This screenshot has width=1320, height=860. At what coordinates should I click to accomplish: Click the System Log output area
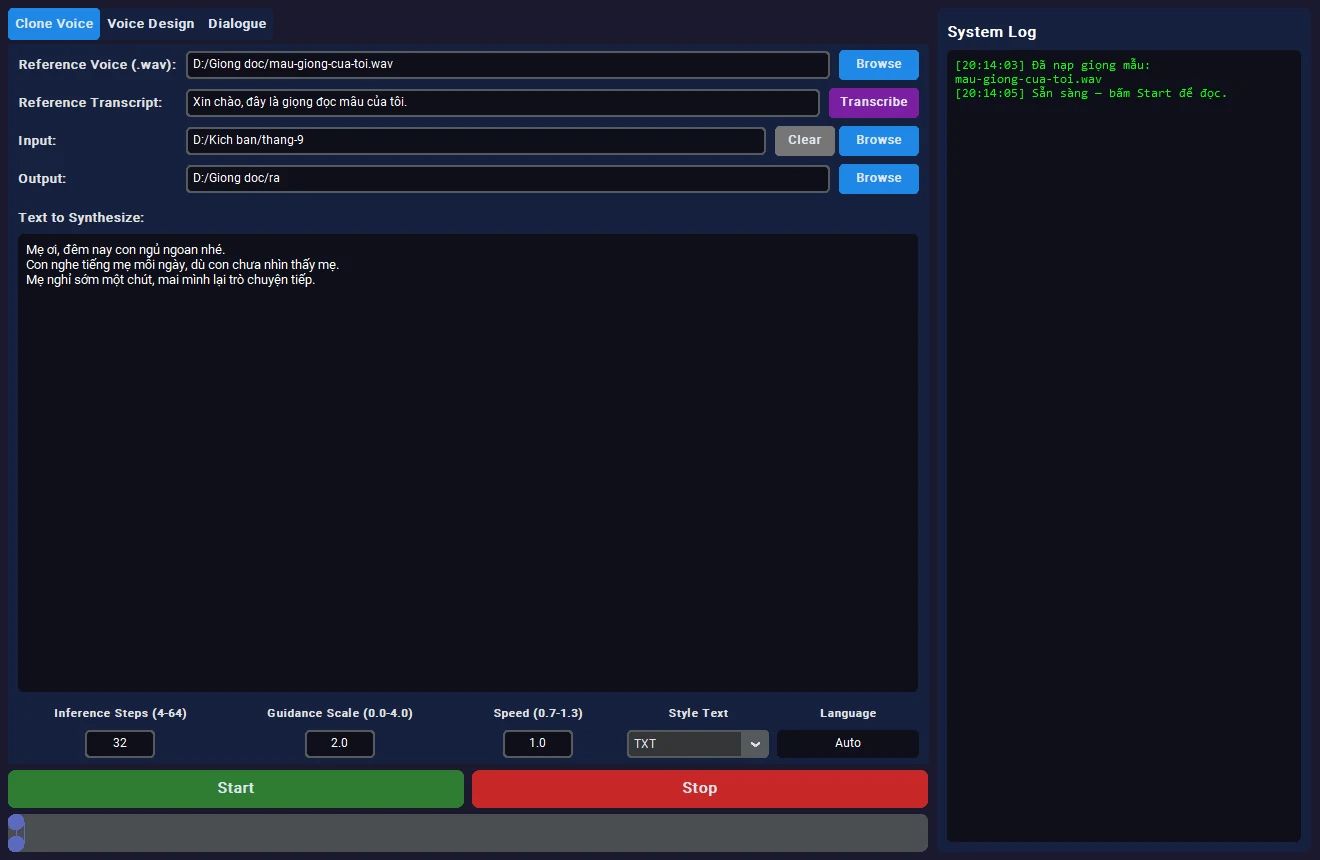[x=1124, y=446]
